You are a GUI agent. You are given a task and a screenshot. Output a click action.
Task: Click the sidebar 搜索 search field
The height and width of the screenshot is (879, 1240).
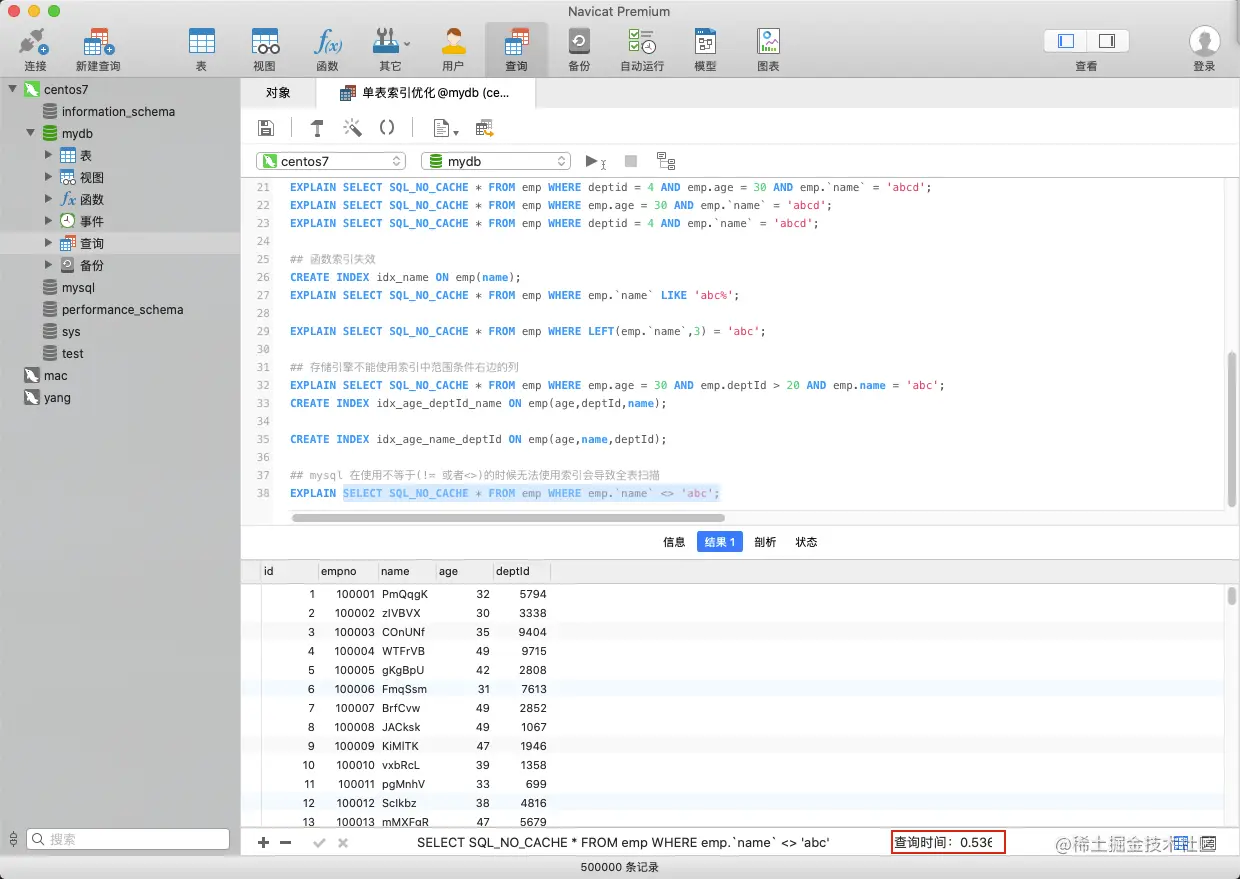coord(130,840)
